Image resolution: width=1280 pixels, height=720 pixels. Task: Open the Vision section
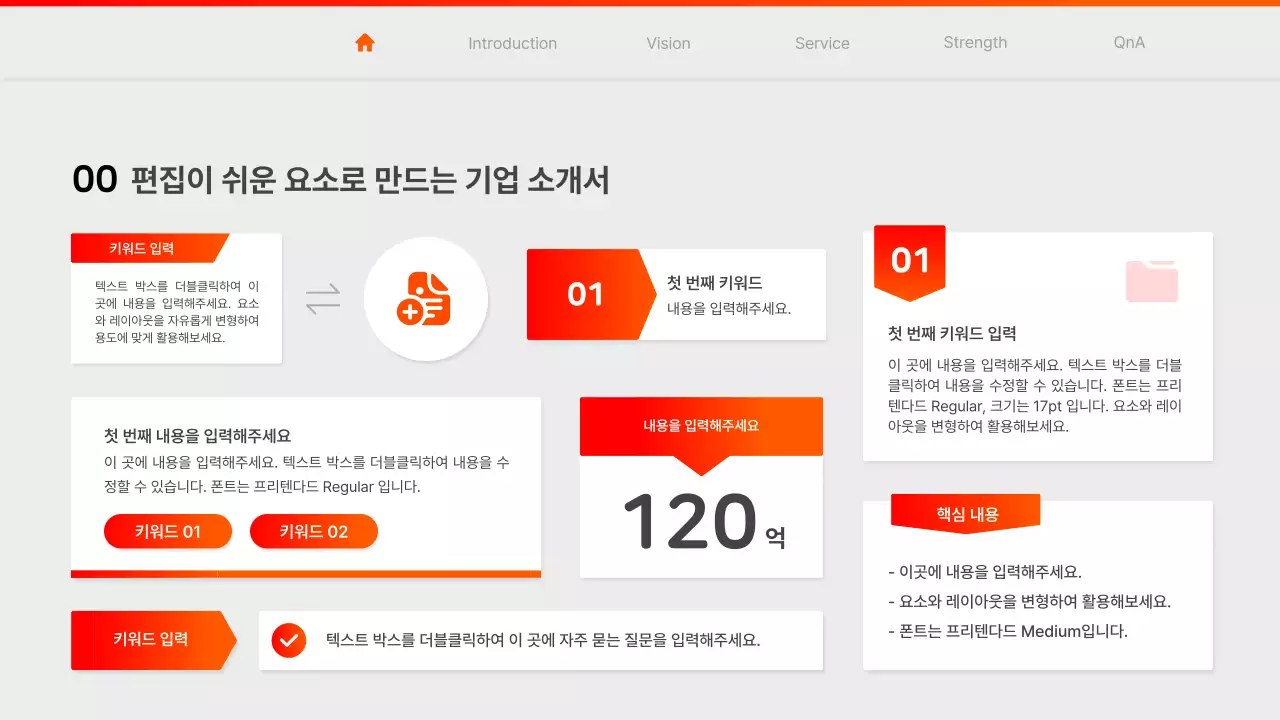[668, 43]
